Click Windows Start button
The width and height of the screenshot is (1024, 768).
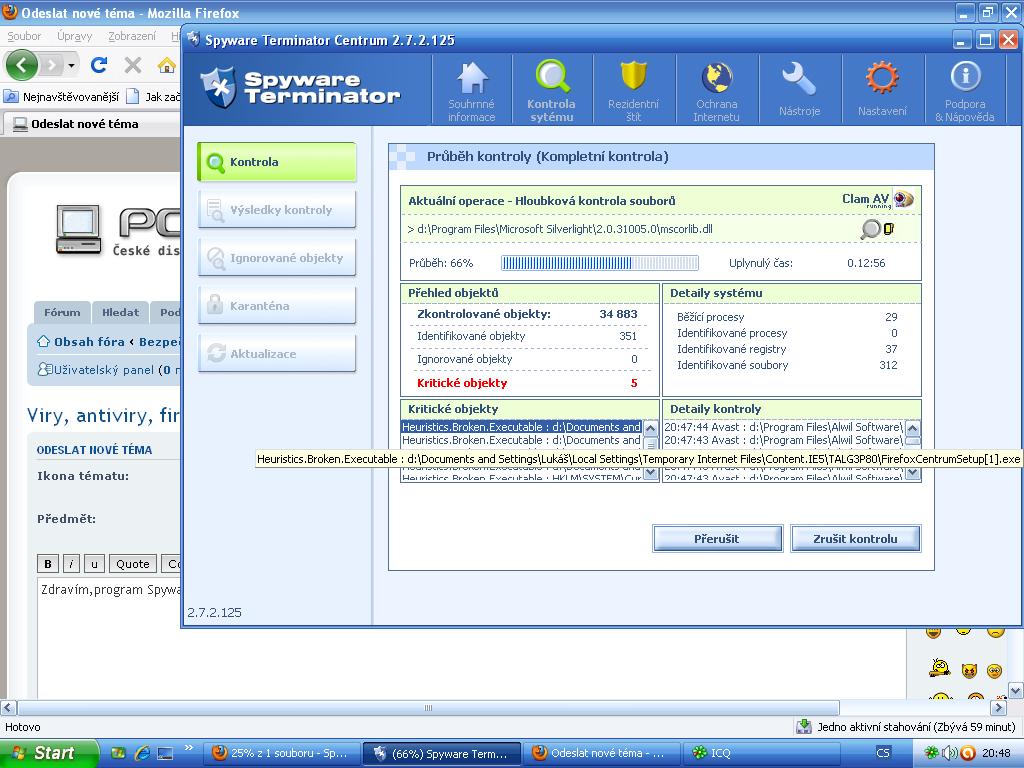49,753
